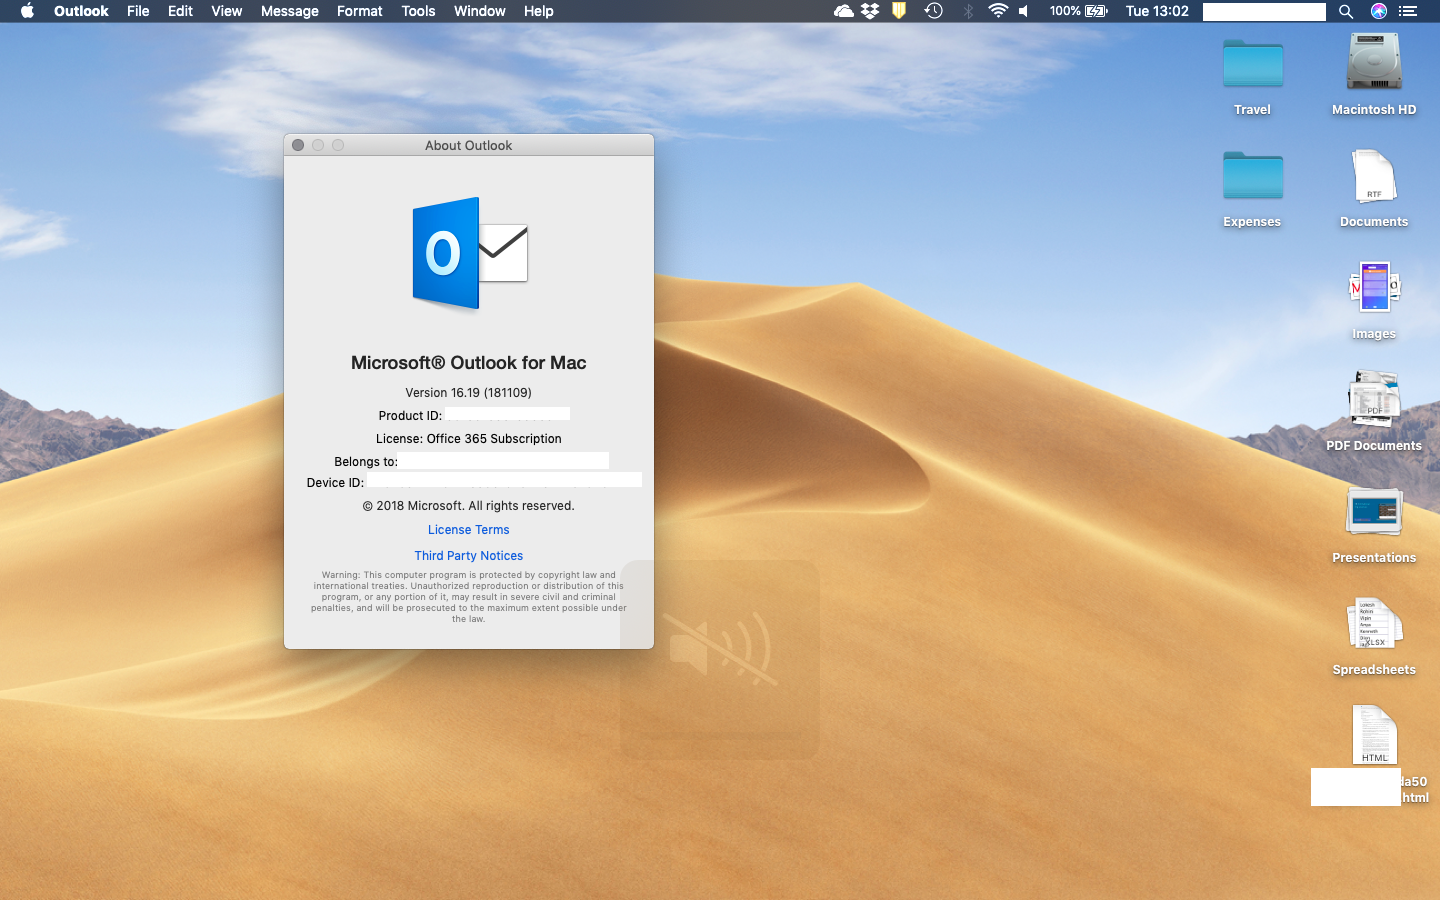Open the View menu
1440x900 pixels.
pos(226,11)
